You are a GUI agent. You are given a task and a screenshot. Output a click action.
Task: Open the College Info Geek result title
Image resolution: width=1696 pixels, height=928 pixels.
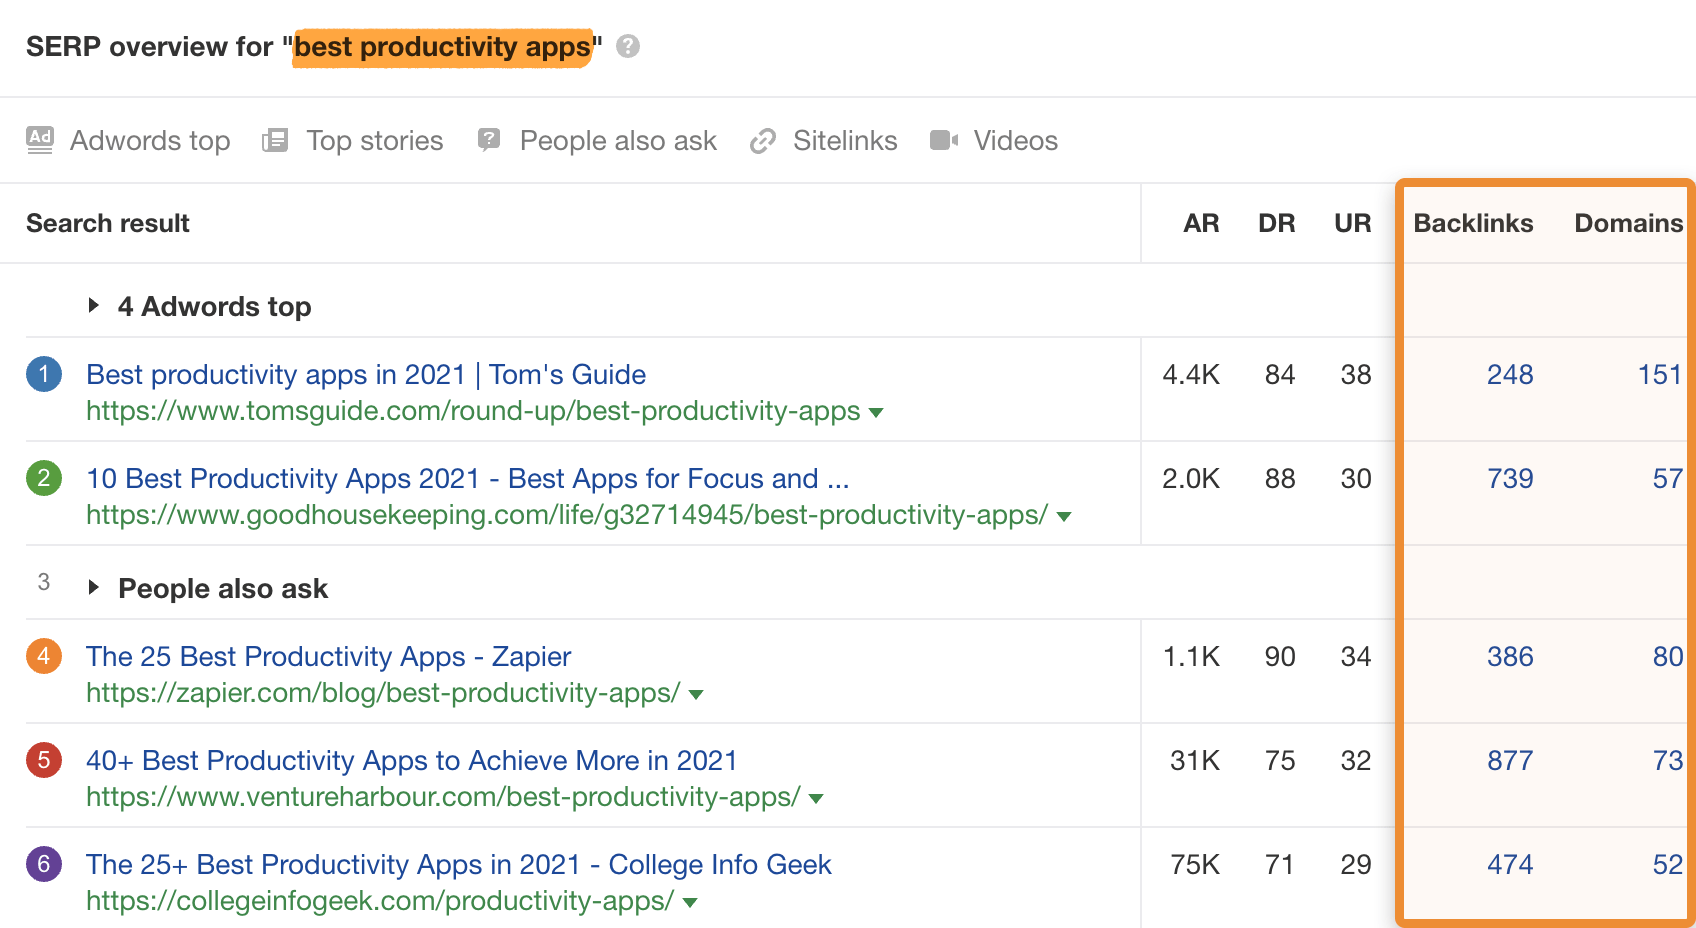pyautogui.click(x=458, y=865)
